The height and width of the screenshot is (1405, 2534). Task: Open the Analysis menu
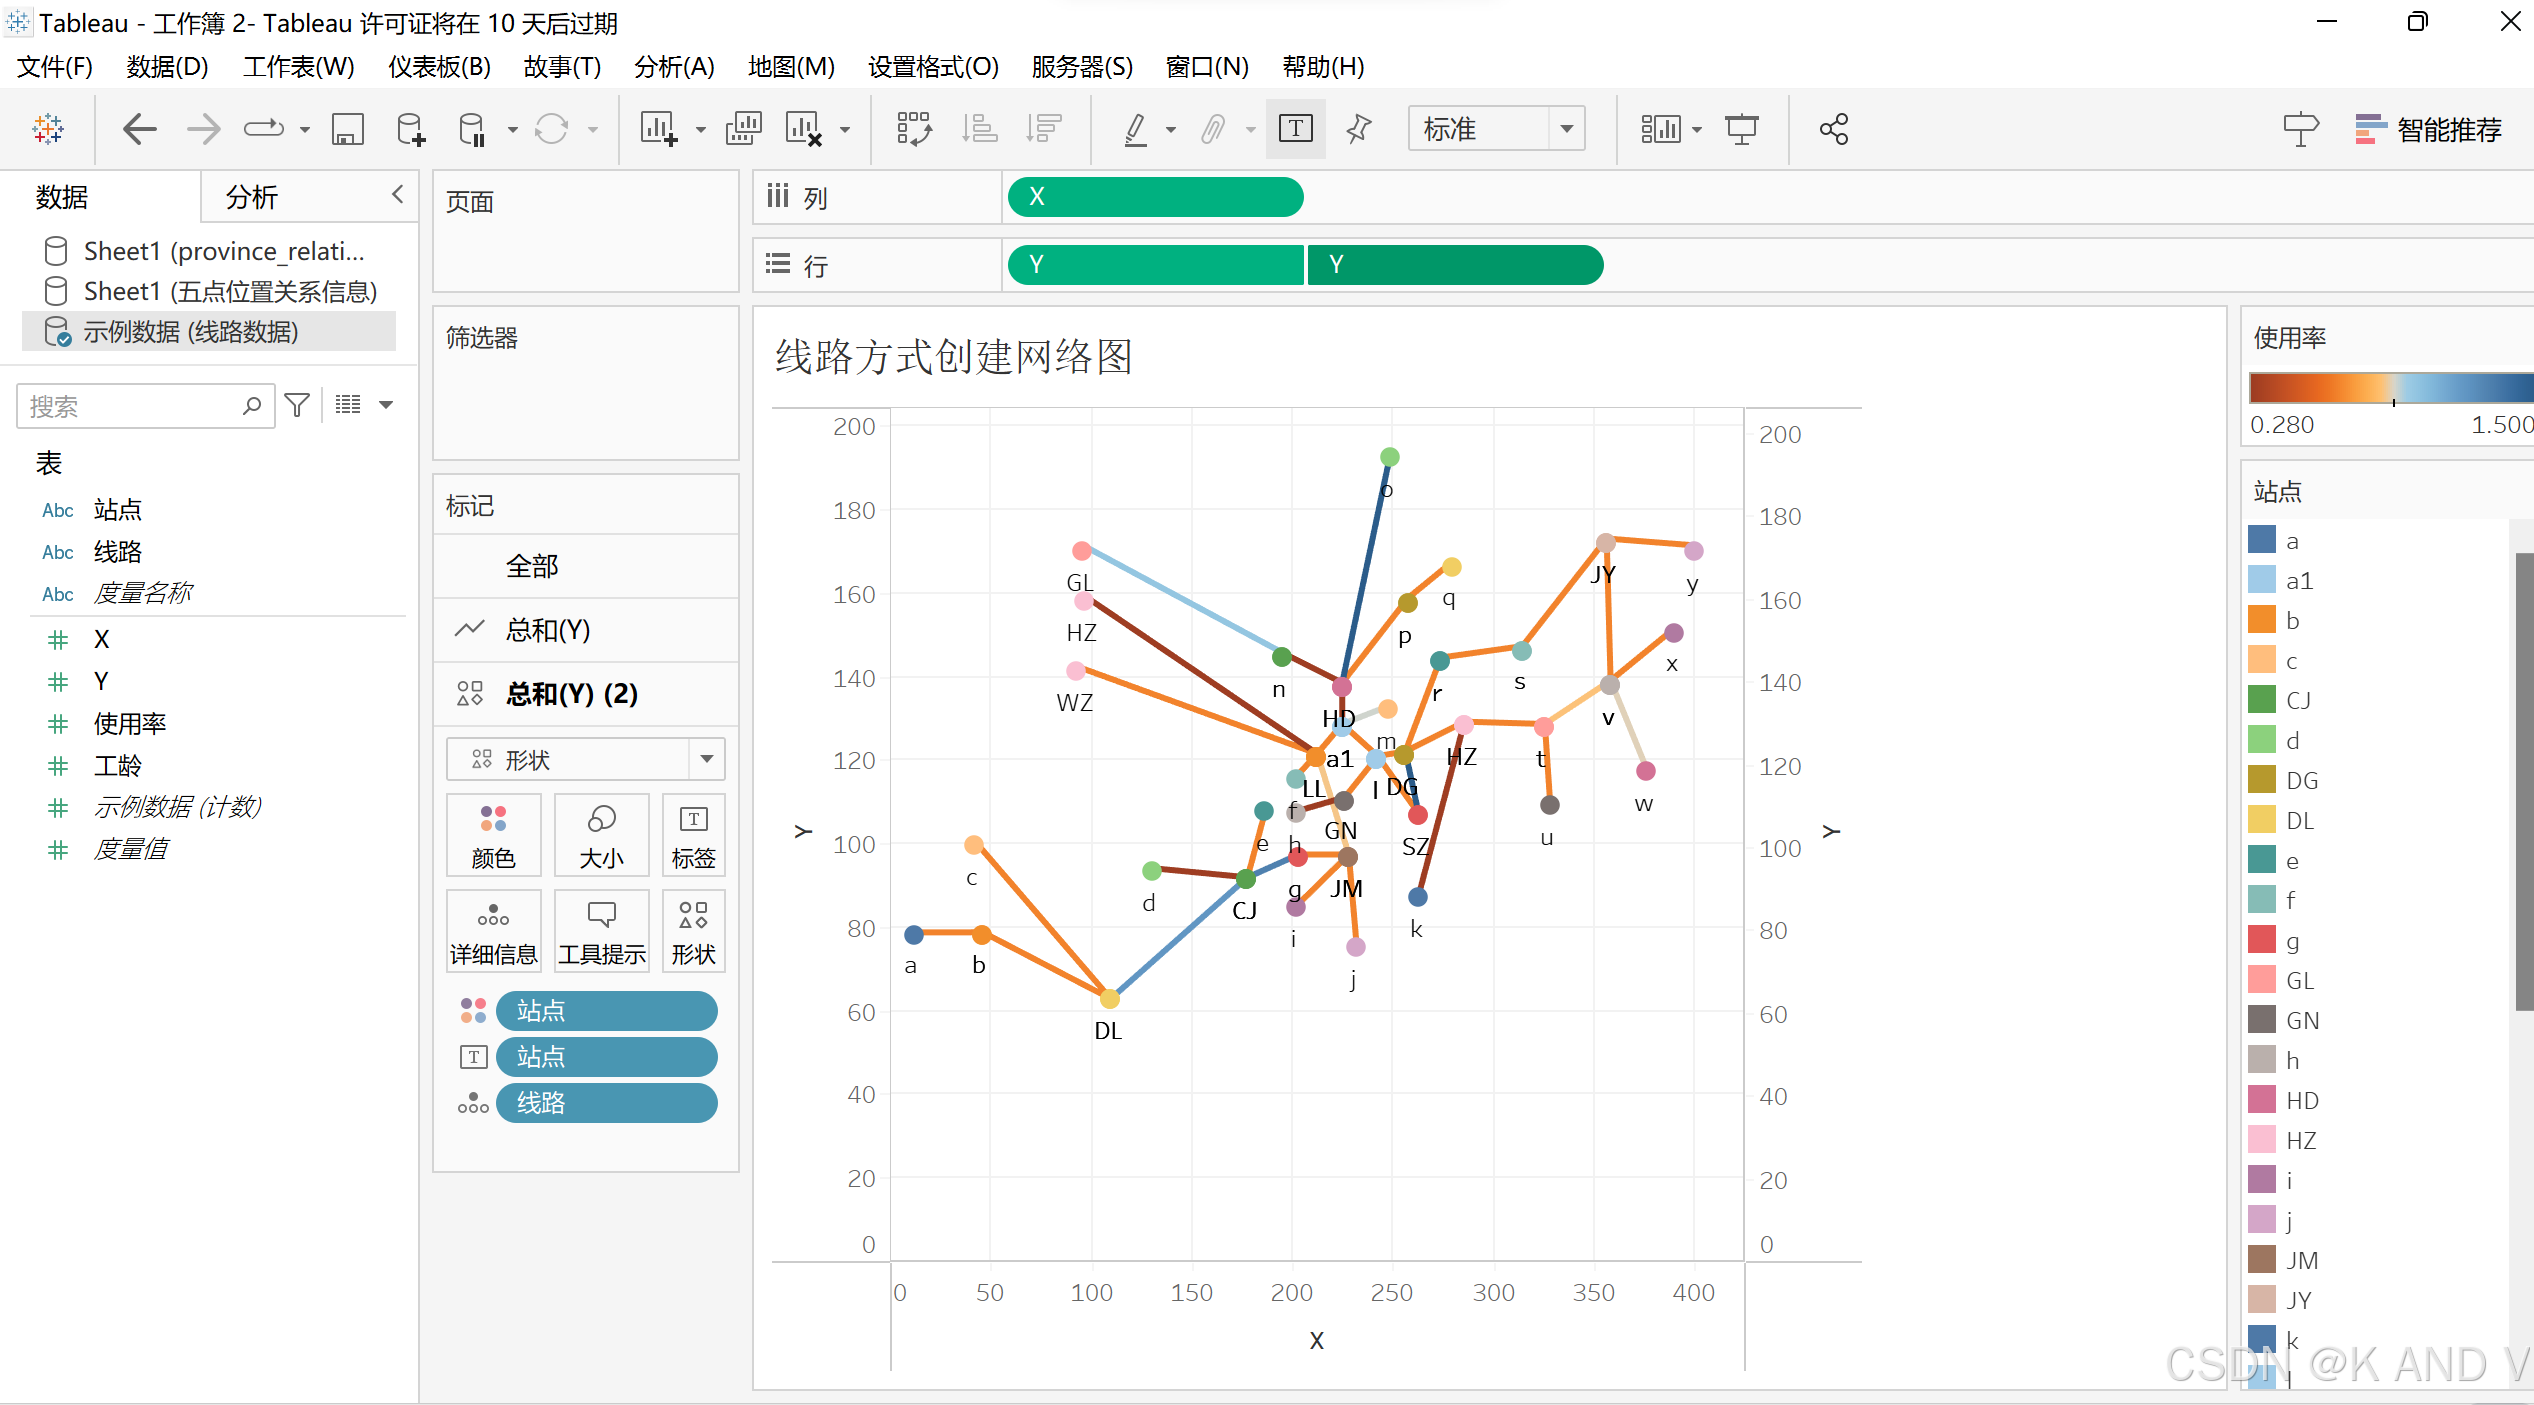(673, 67)
